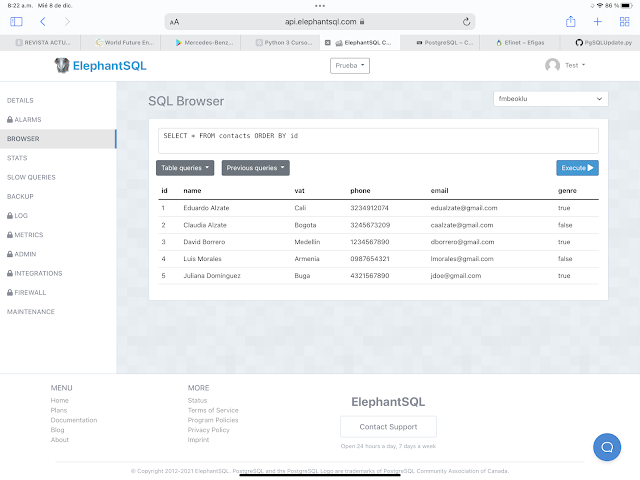Click into the SQL query text box
The image size is (640, 480).
click(x=378, y=141)
